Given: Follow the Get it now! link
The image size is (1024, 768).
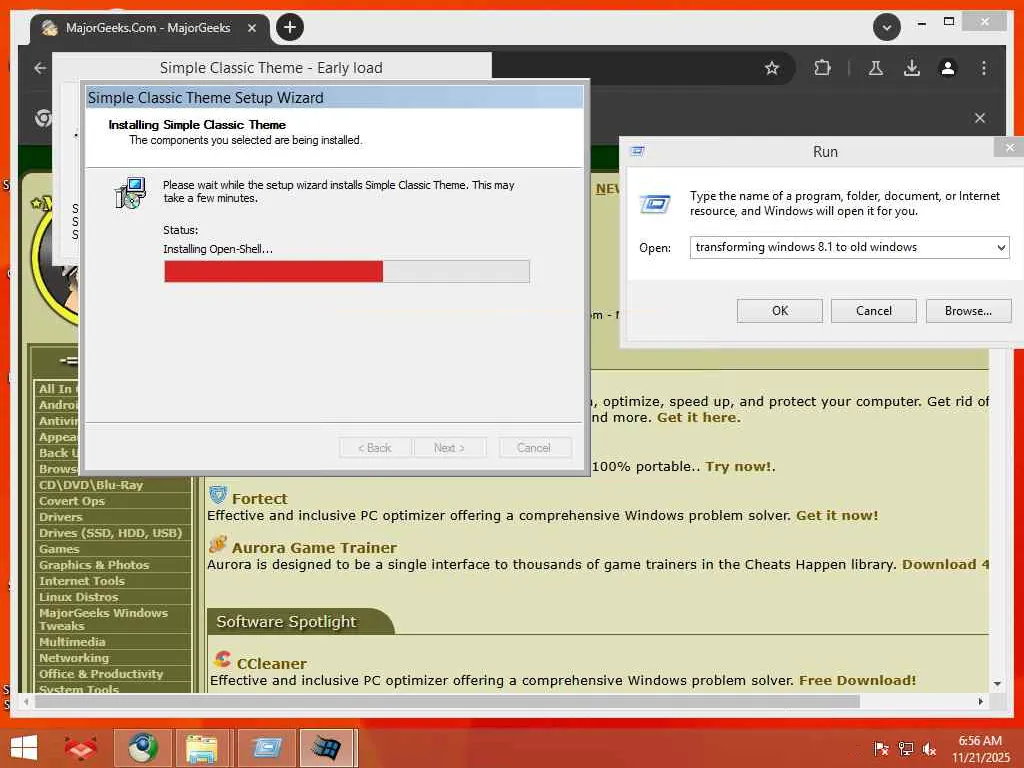Looking at the screenshot, I should point(837,515).
